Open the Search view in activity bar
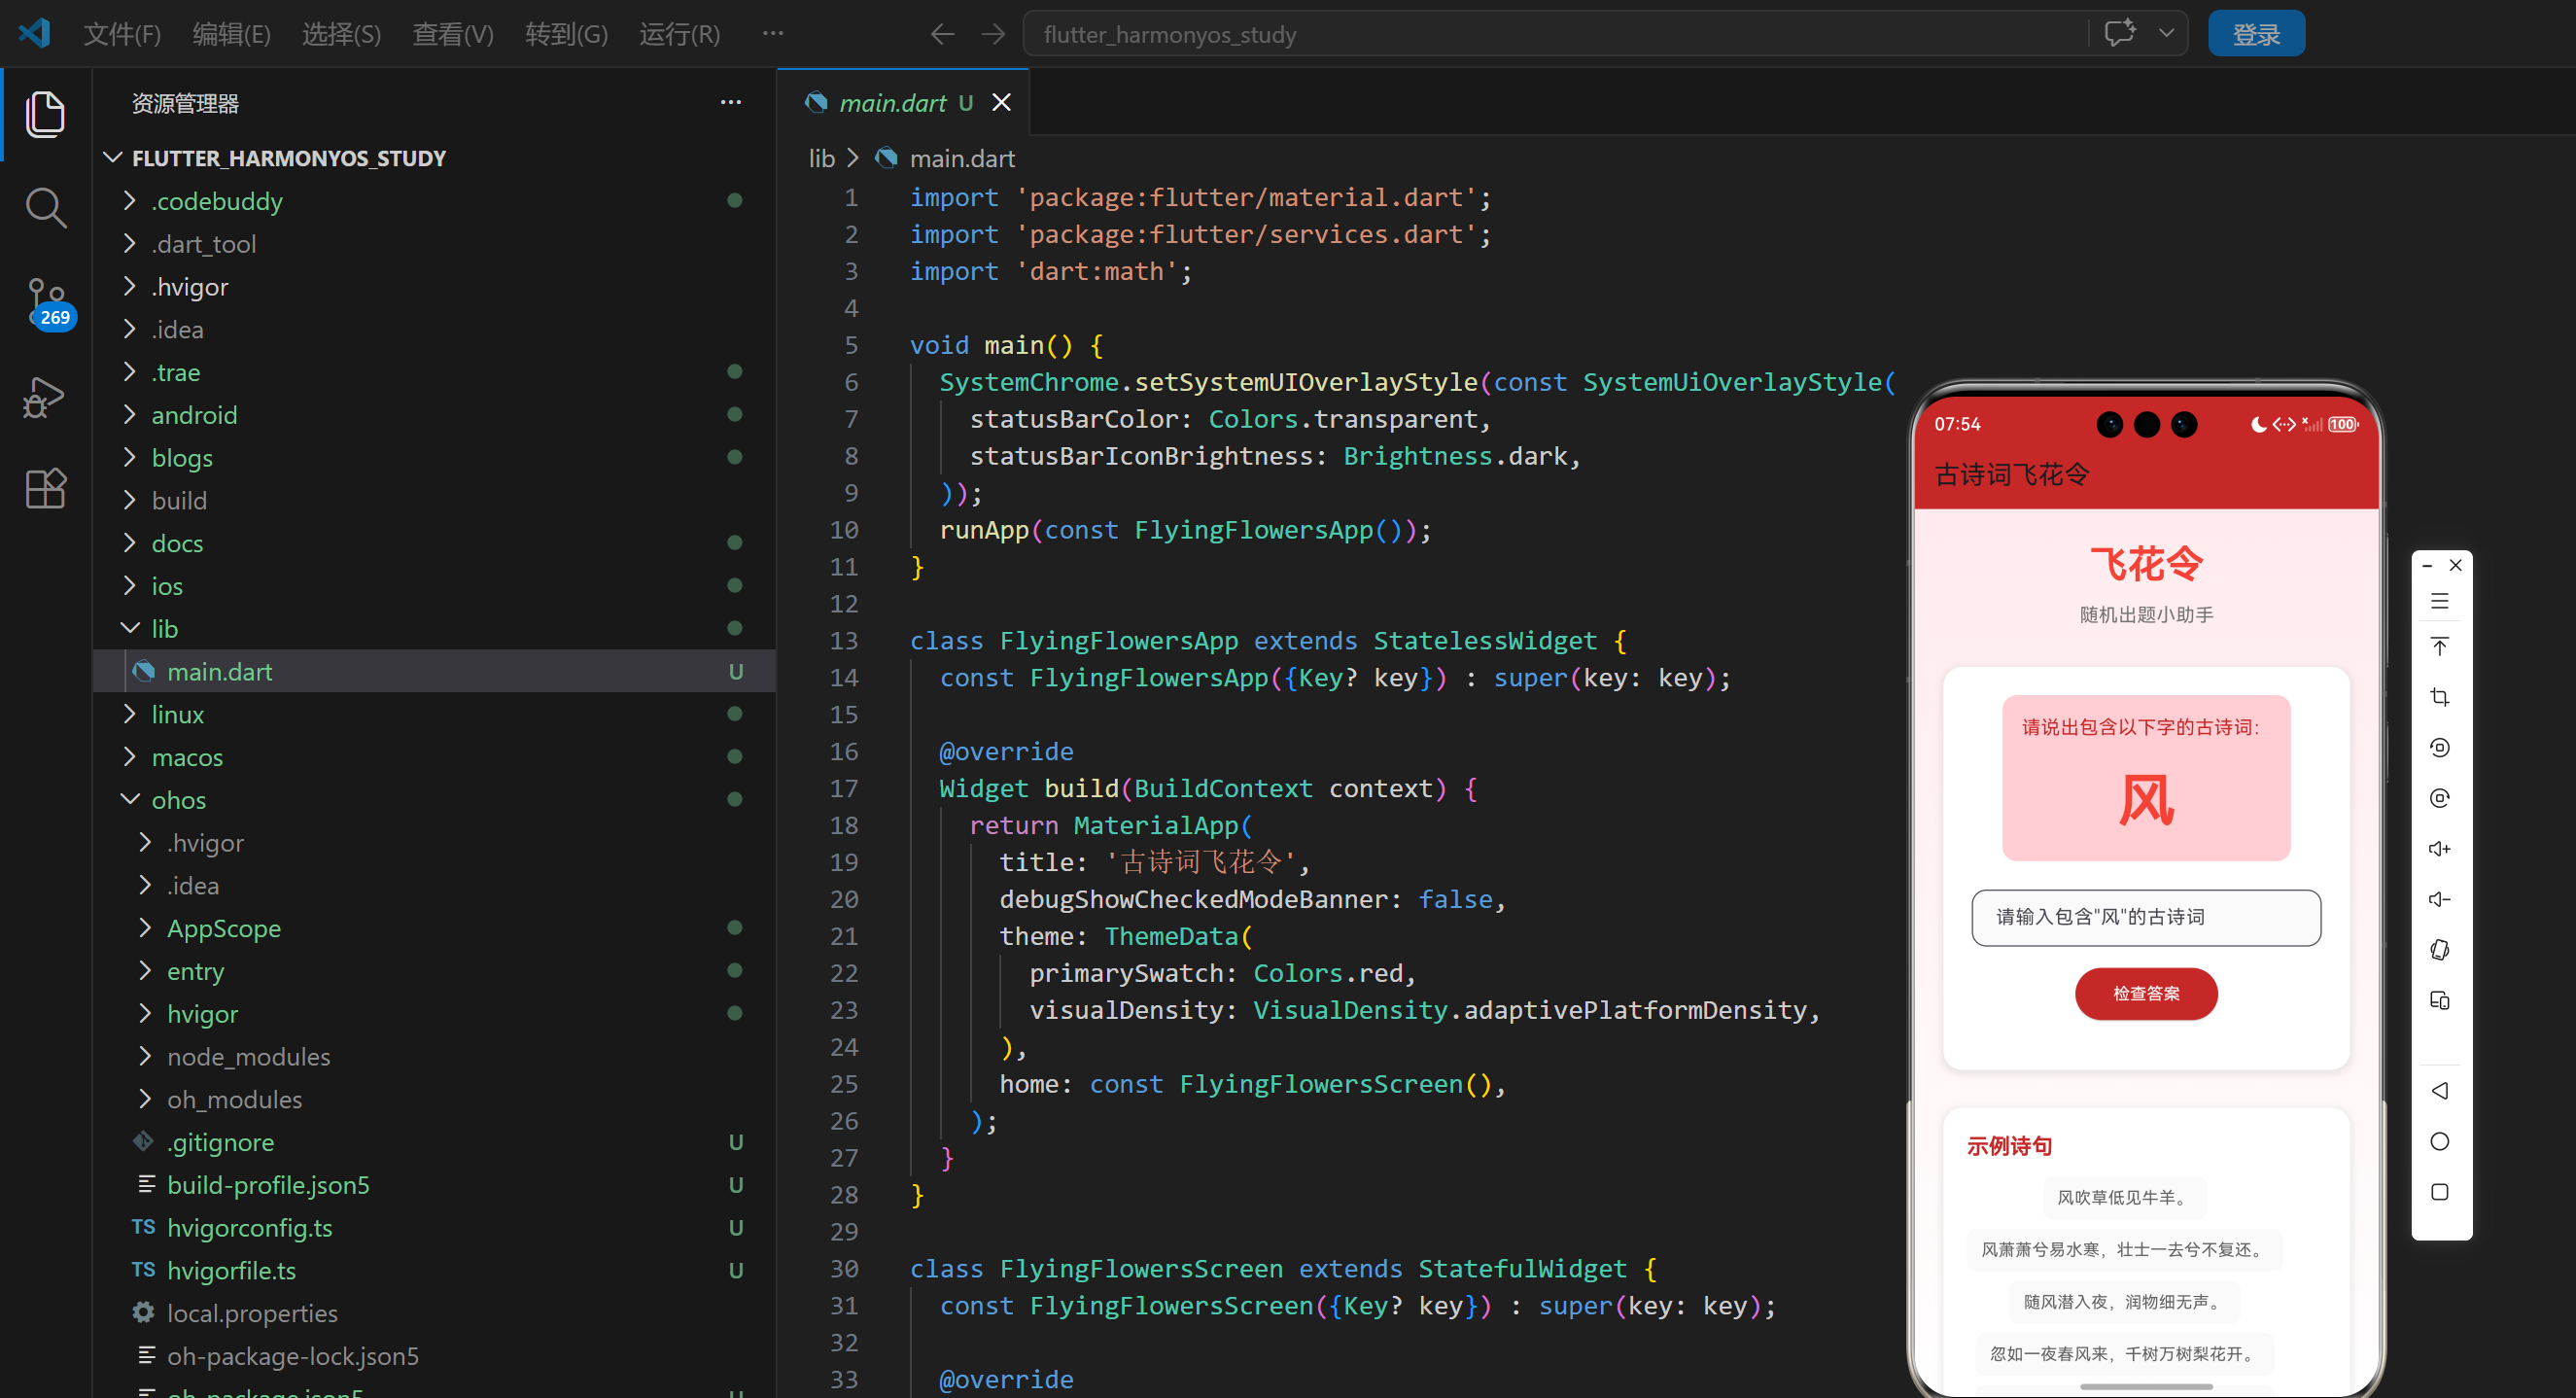Image resolution: width=2576 pixels, height=1398 pixels. point(45,208)
